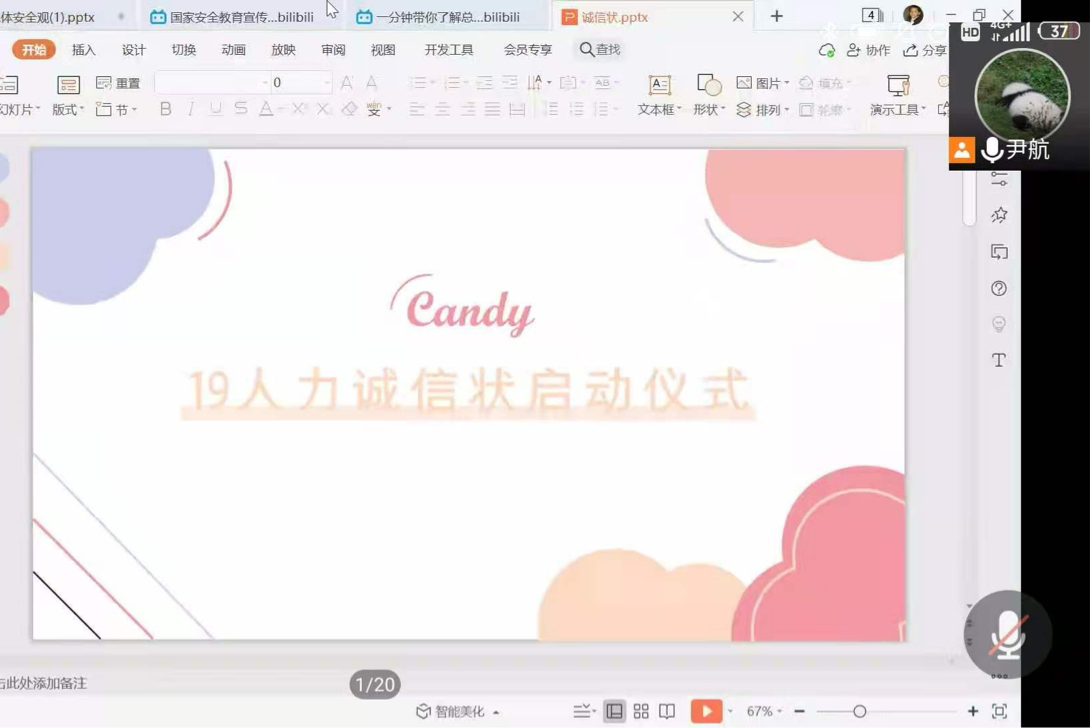Click the Candy slide title text
The height and width of the screenshot is (728, 1090).
coord(468,310)
